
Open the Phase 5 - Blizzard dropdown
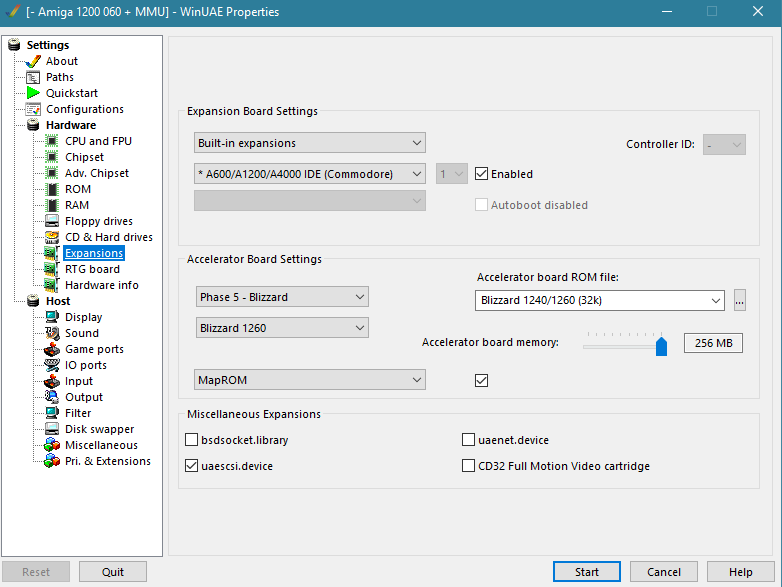(282, 297)
